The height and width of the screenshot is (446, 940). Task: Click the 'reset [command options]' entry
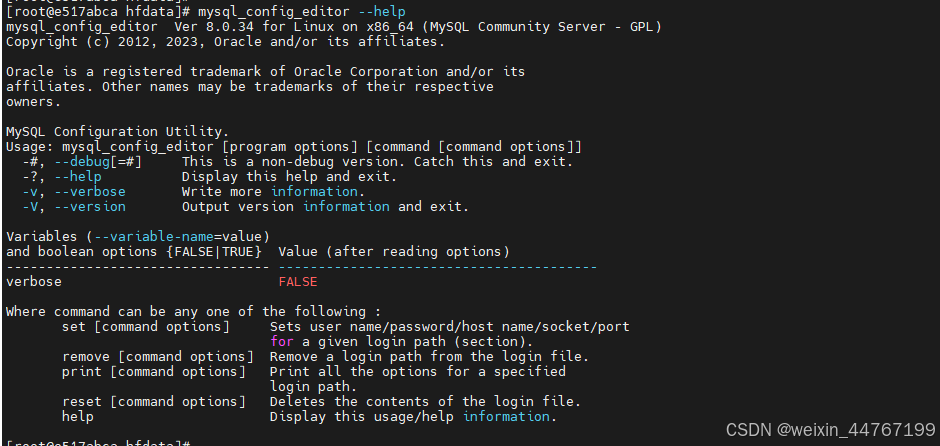click(x=153, y=402)
